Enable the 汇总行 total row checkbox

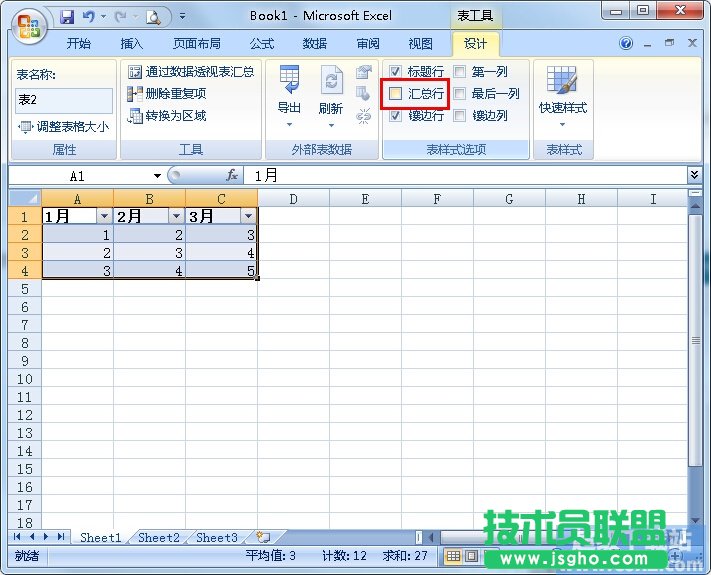(396, 94)
